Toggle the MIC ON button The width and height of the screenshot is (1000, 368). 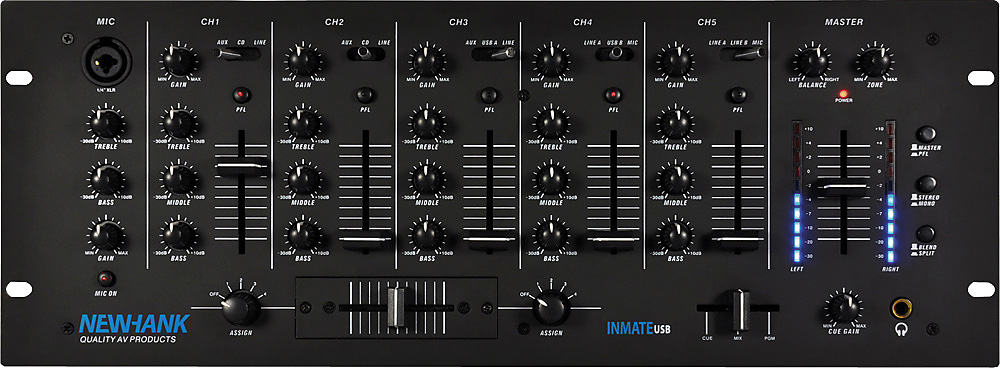point(107,279)
